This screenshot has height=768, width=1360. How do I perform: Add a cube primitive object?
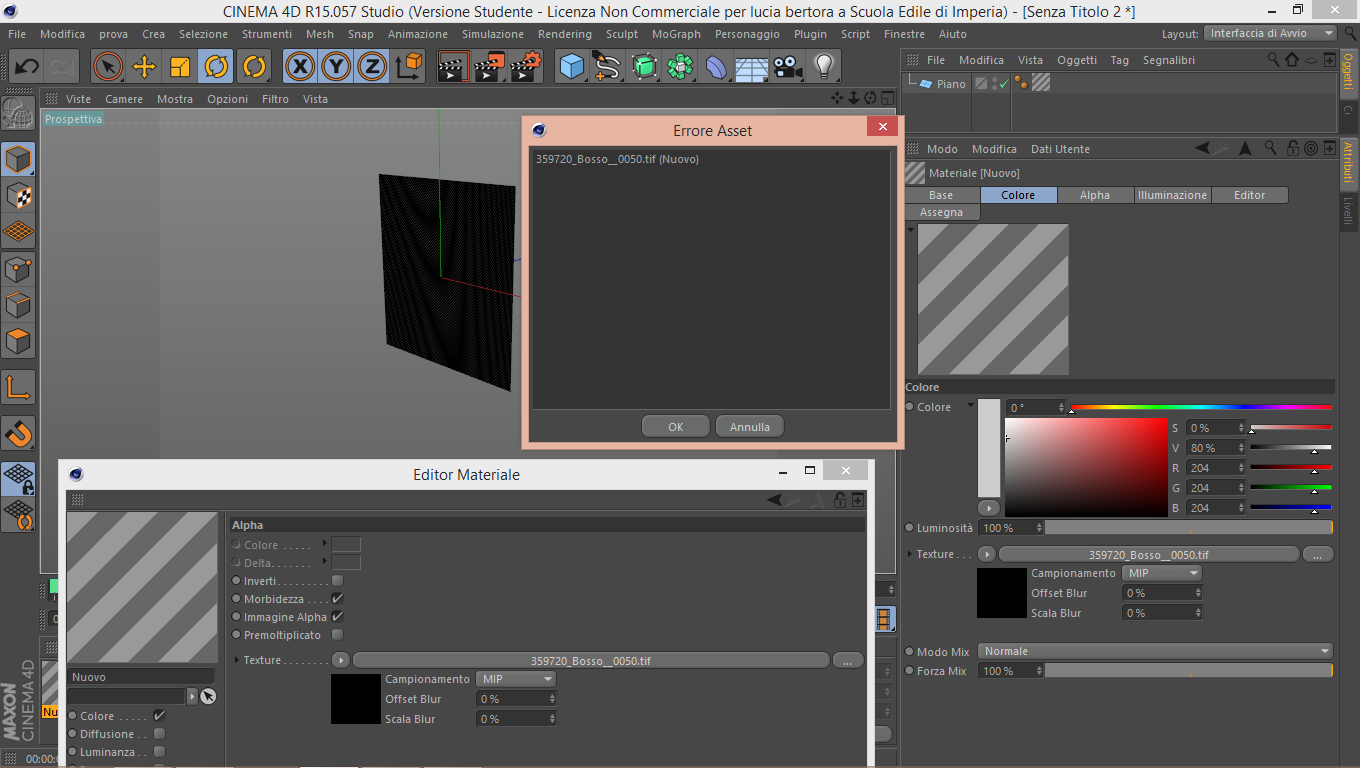571,67
